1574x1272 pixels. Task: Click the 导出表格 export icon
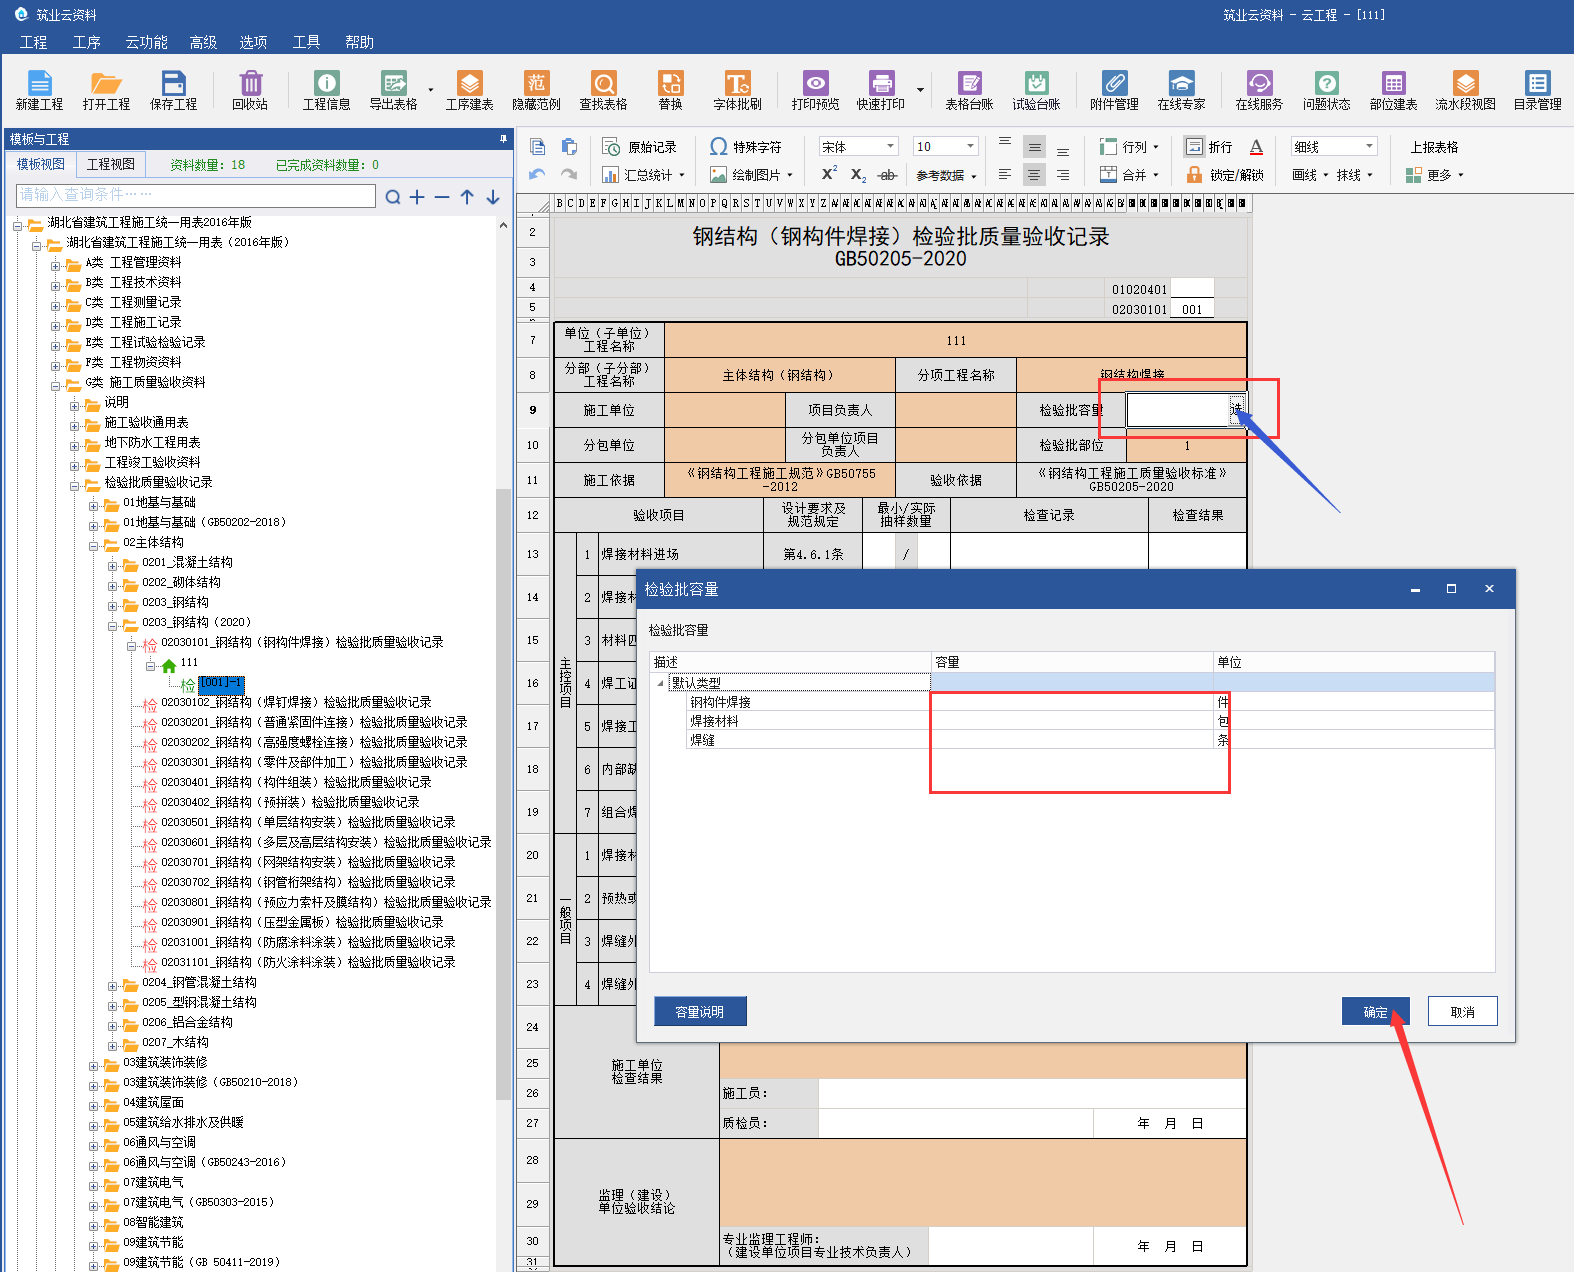(393, 90)
